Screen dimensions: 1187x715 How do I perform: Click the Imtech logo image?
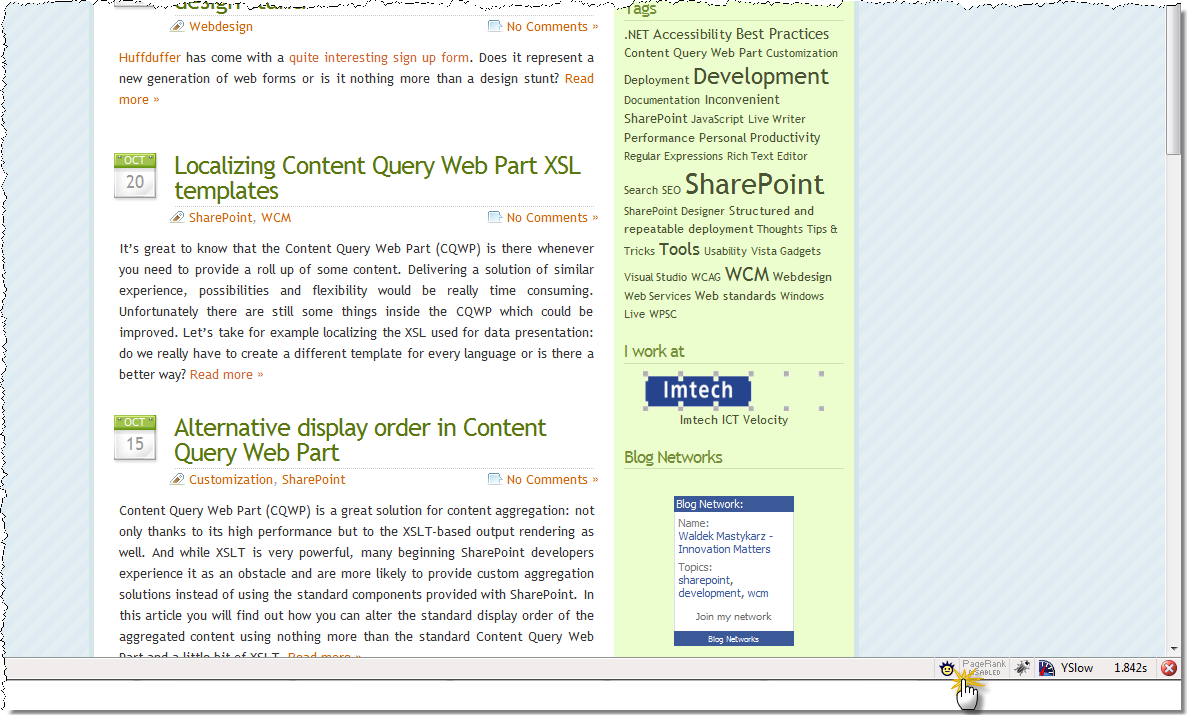point(698,390)
